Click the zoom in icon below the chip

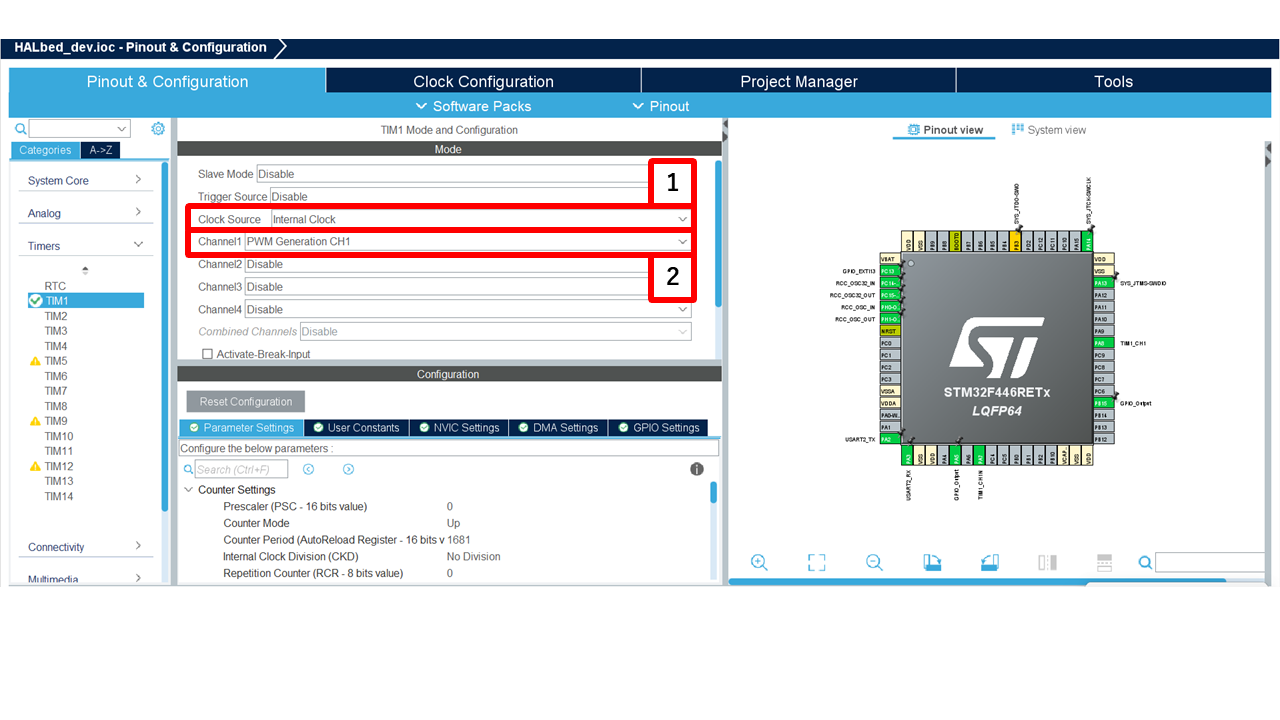tap(759, 562)
